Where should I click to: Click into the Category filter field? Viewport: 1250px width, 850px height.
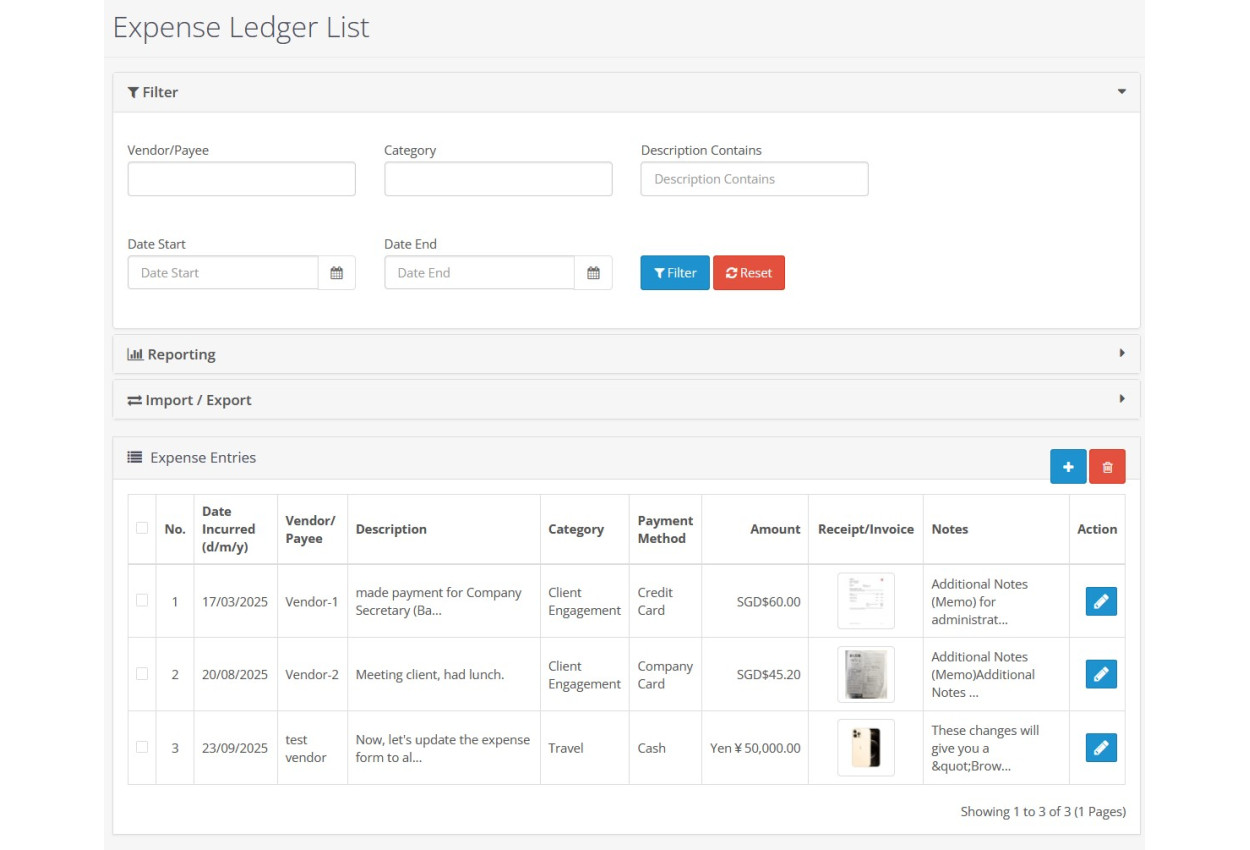(x=498, y=179)
